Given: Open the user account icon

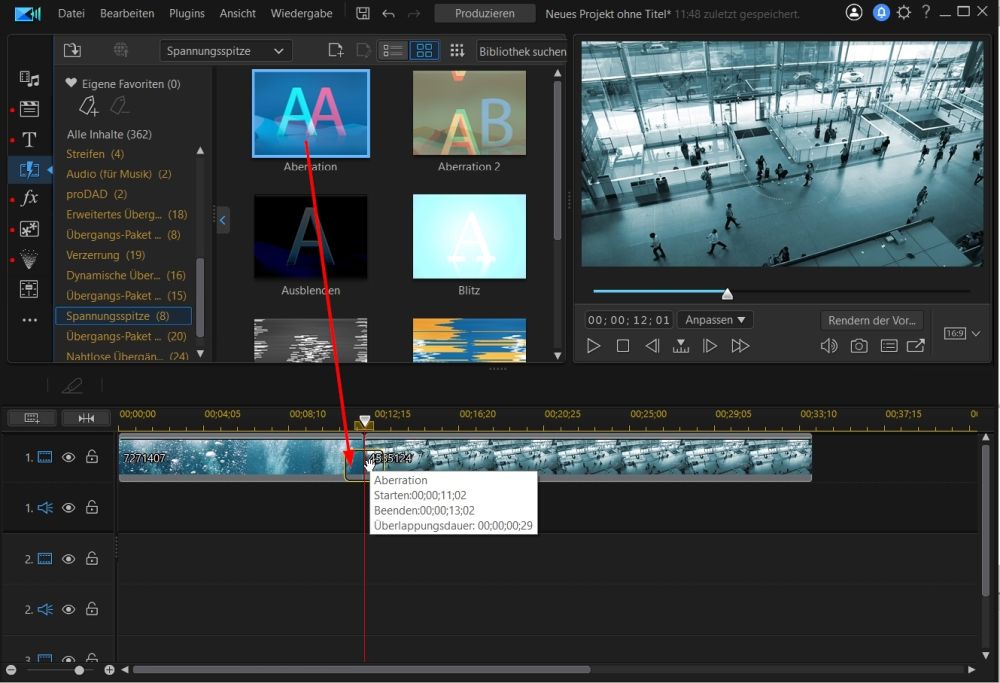Looking at the screenshot, I should [x=853, y=12].
